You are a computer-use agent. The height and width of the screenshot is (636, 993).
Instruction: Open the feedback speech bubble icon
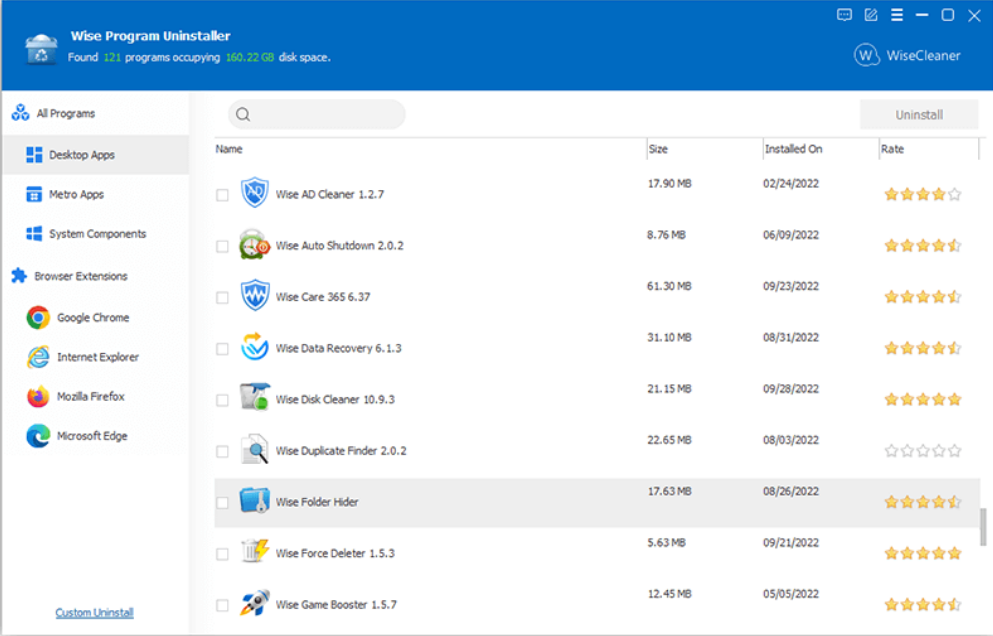click(844, 15)
